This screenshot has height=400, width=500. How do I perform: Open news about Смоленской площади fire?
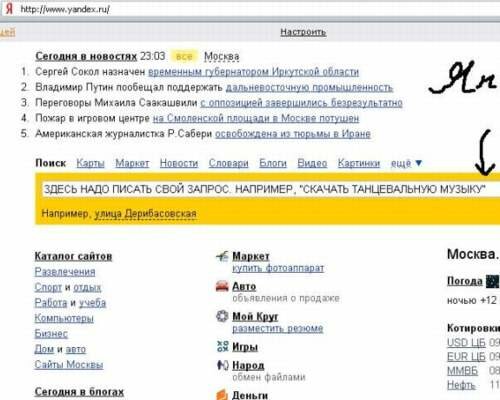click(x=256, y=118)
